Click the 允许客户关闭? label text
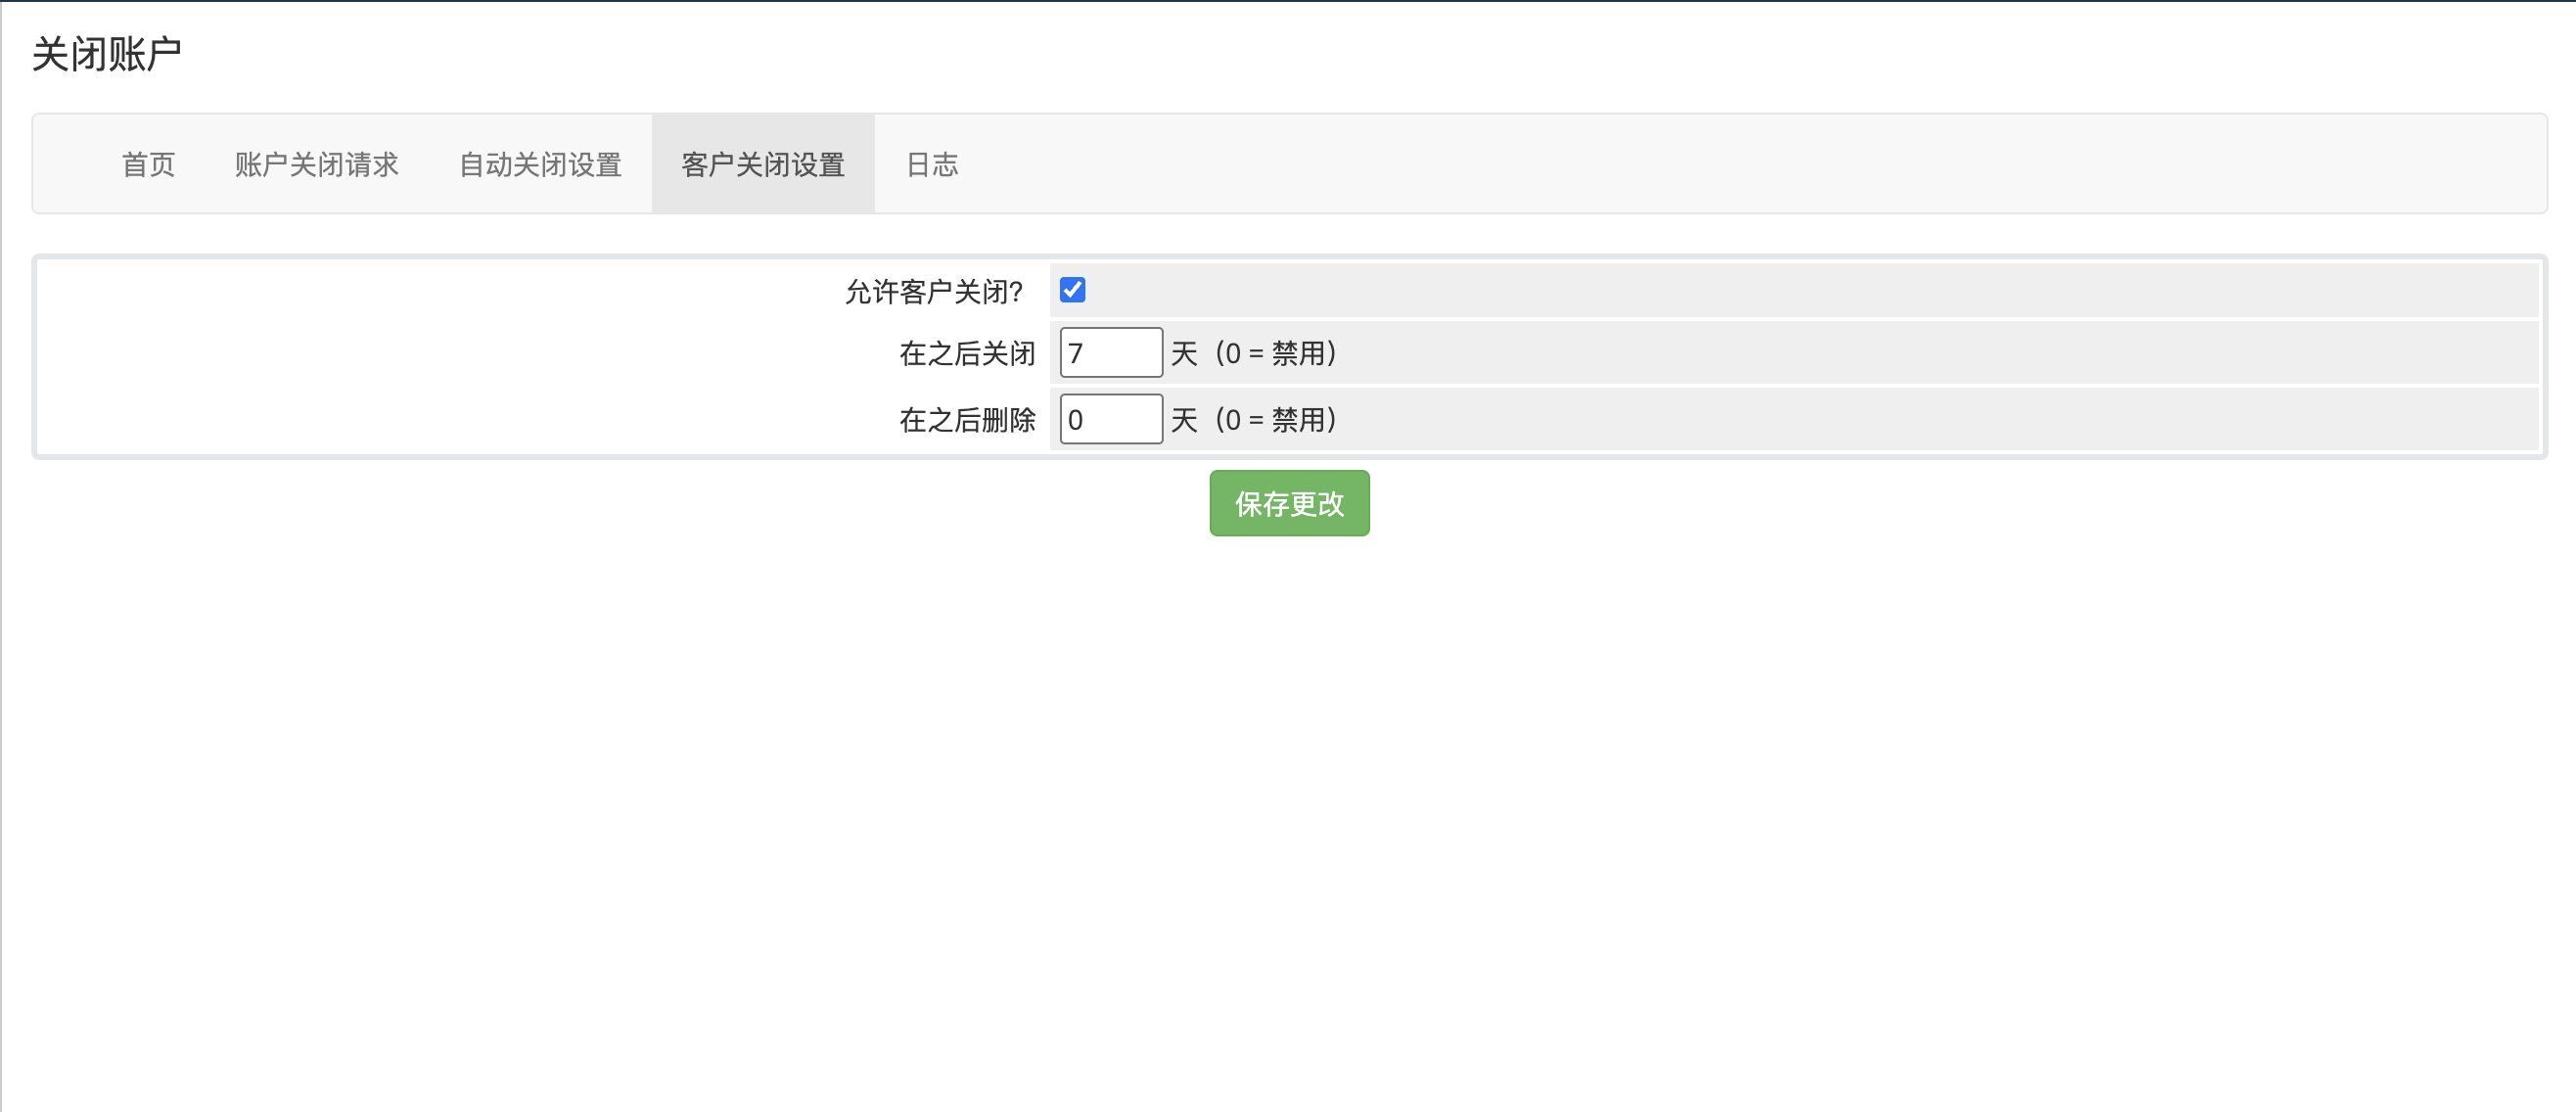The image size is (2576, 1112). (x=933, y=292)
